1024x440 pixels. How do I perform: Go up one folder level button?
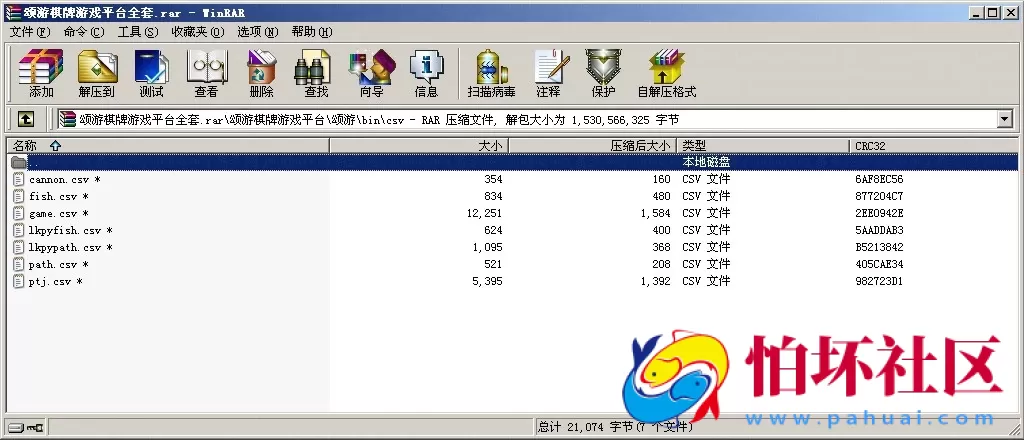[25, 119]
